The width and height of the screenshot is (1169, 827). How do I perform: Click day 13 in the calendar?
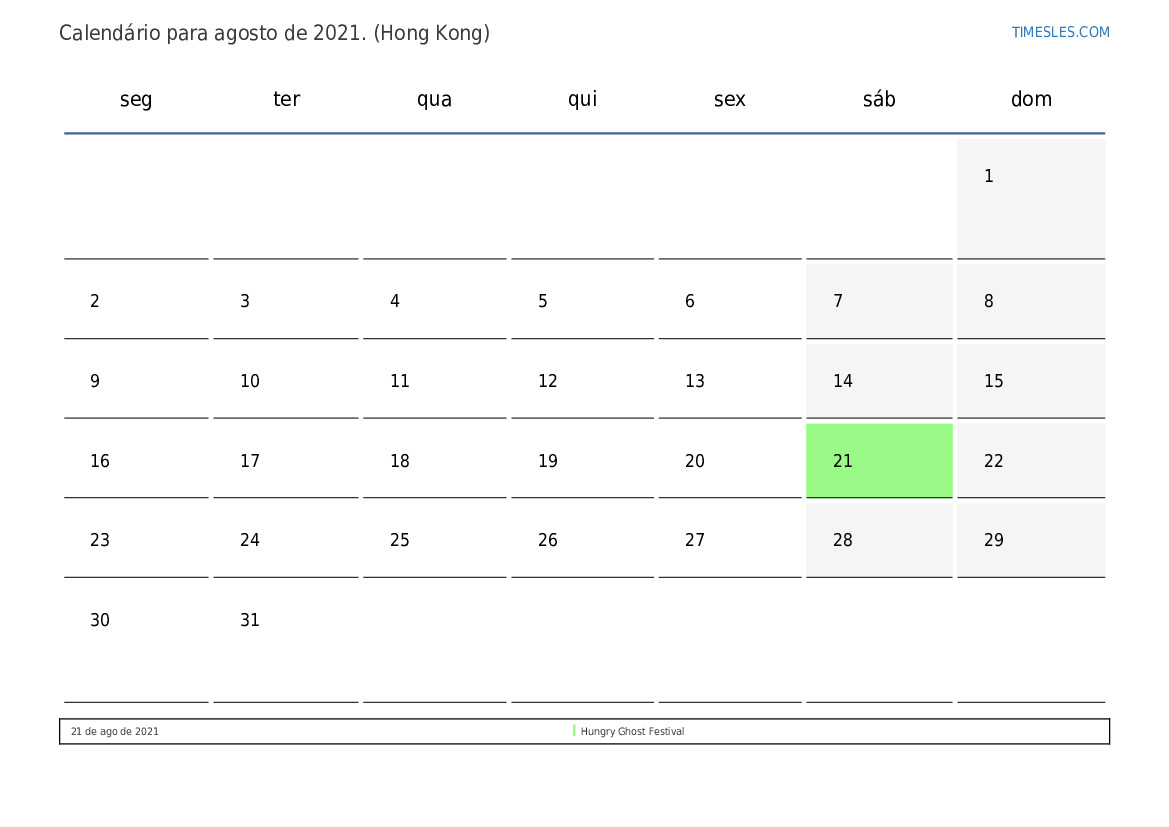730,381
